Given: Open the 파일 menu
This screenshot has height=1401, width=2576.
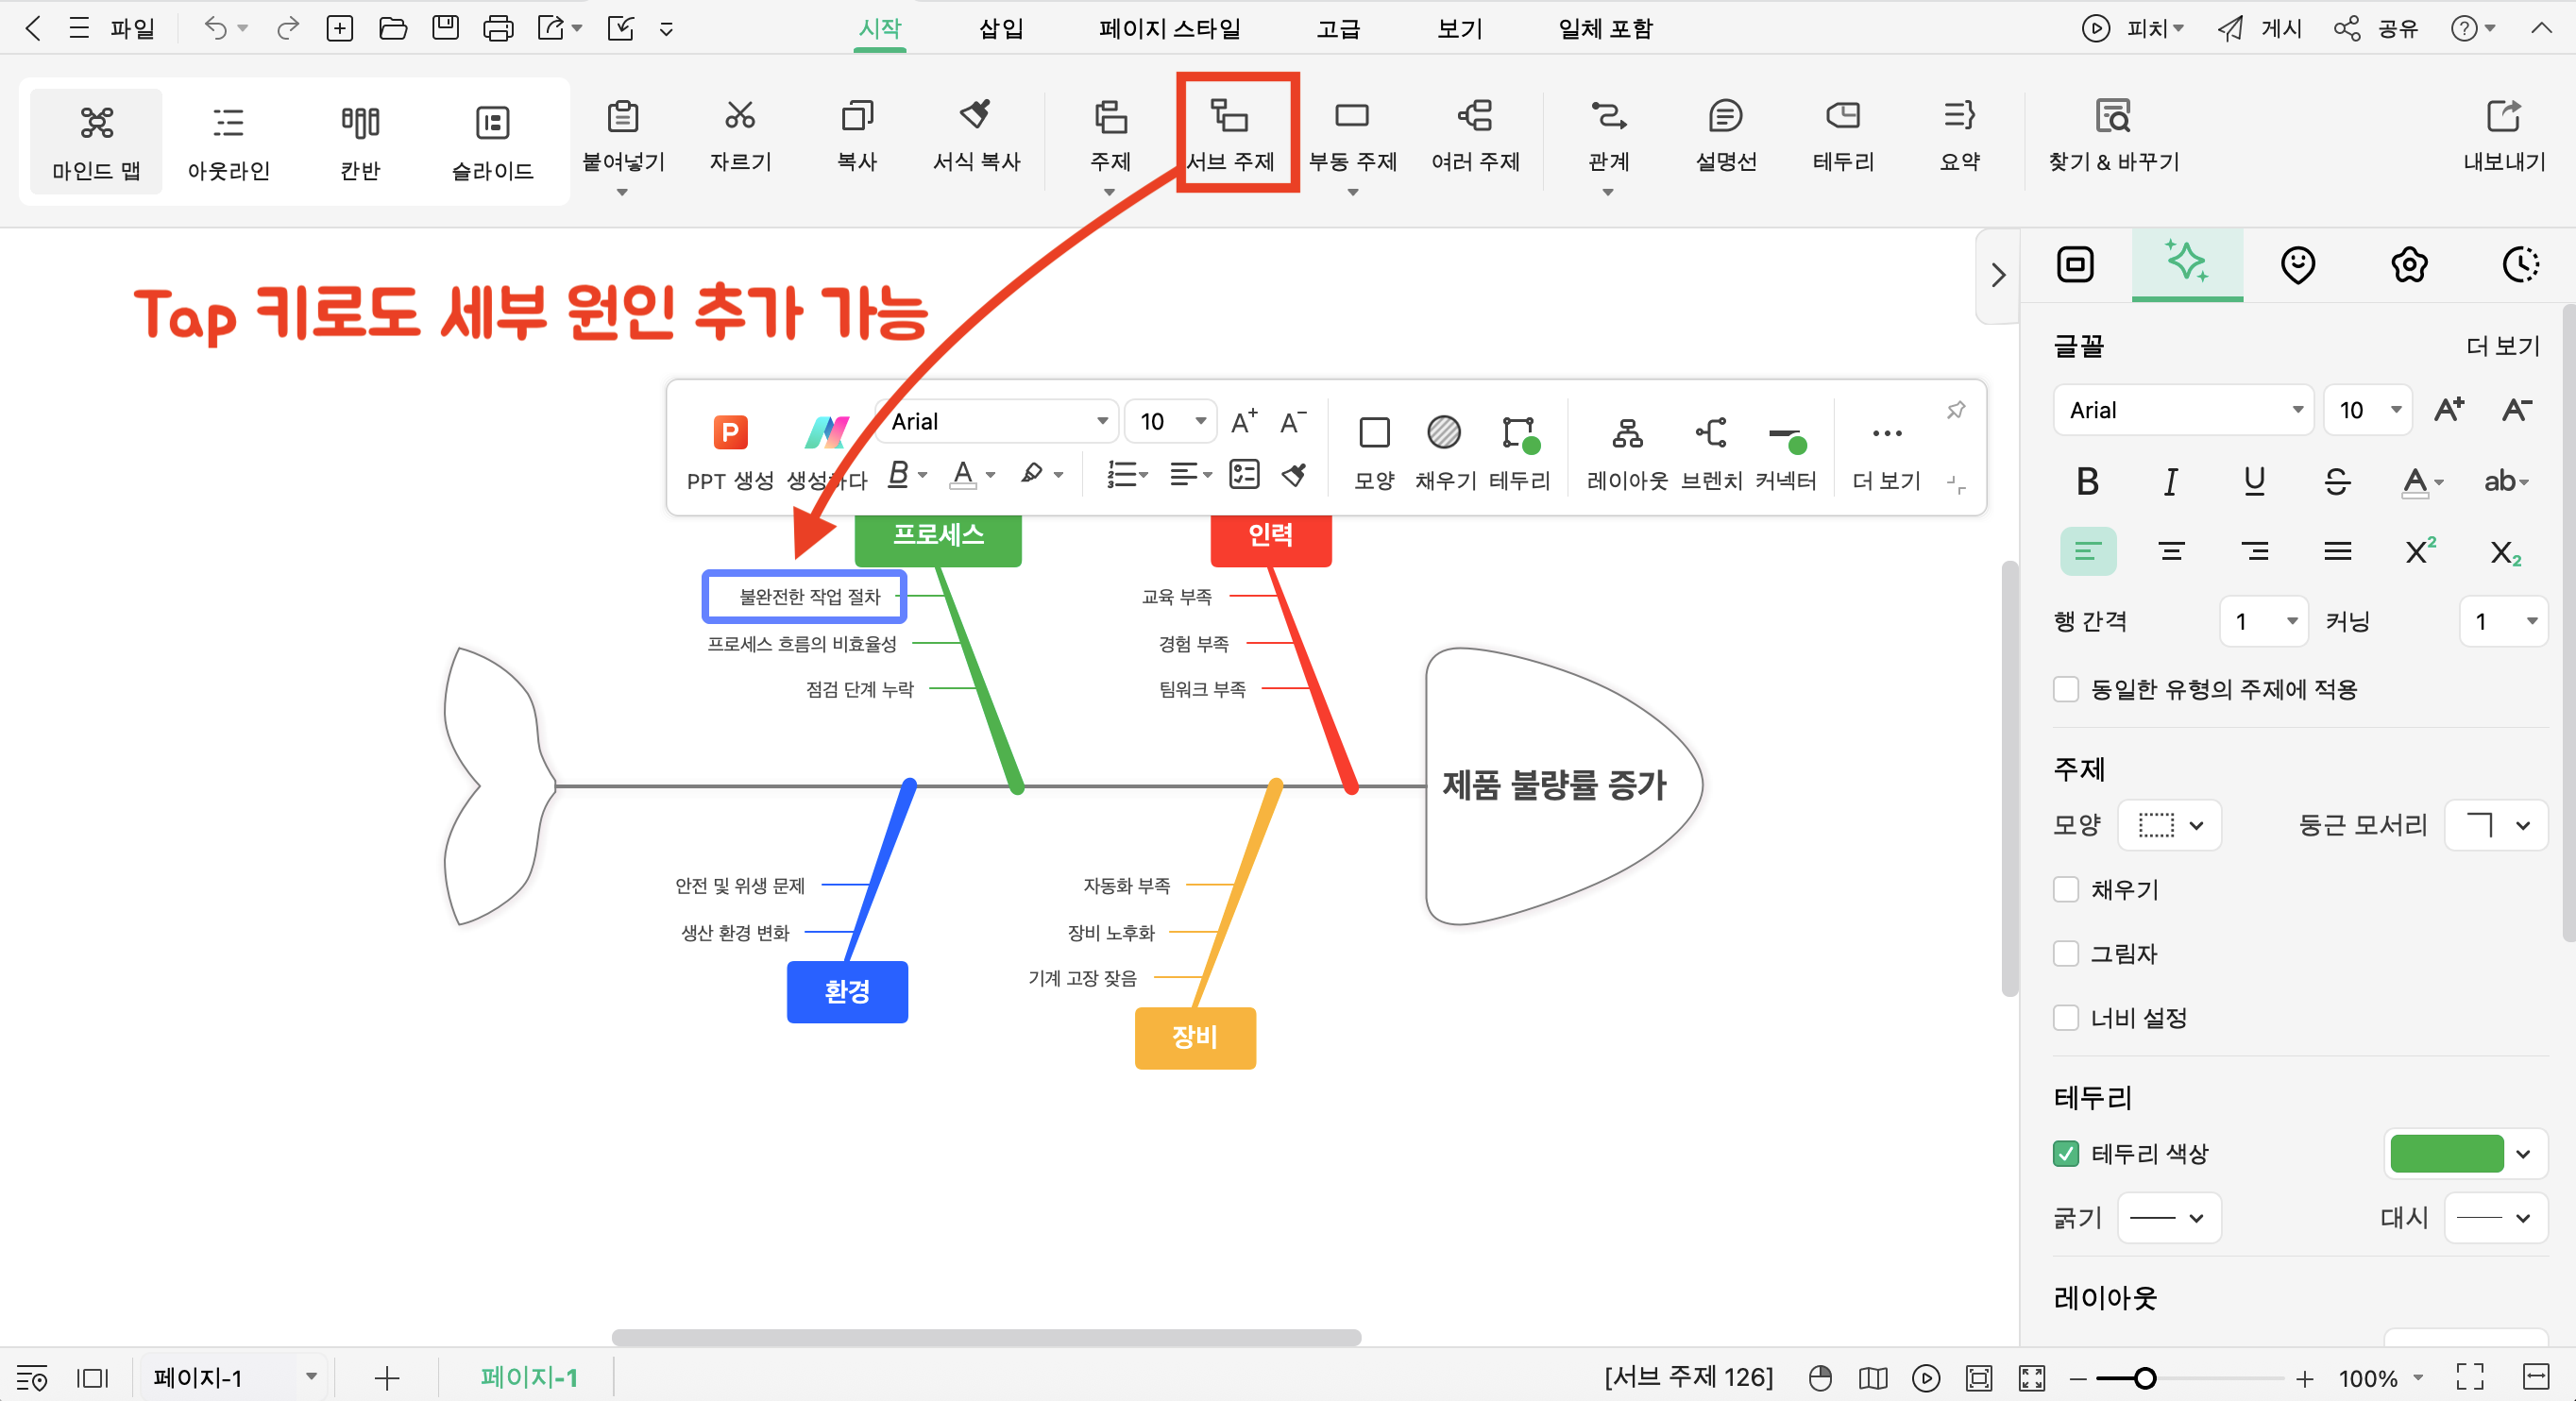Looking at the screenshot, I should click(132, 28).
